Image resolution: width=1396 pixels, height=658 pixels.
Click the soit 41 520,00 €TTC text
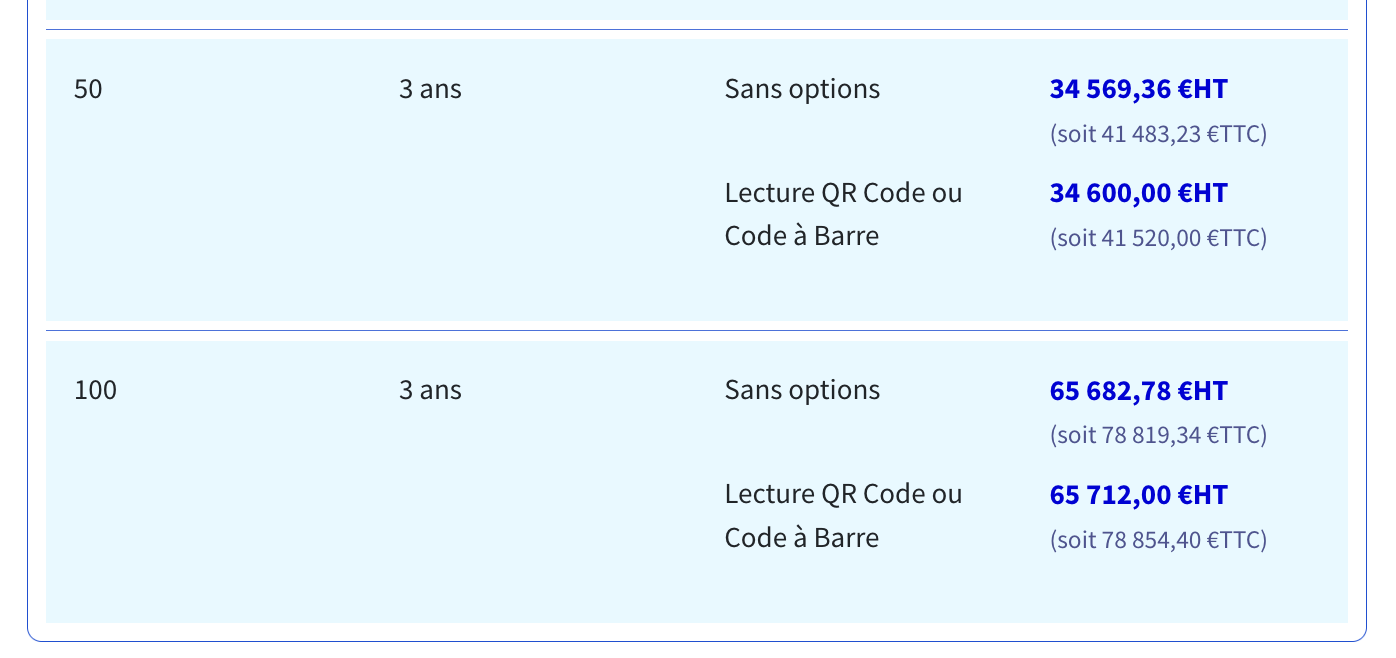1158,238
